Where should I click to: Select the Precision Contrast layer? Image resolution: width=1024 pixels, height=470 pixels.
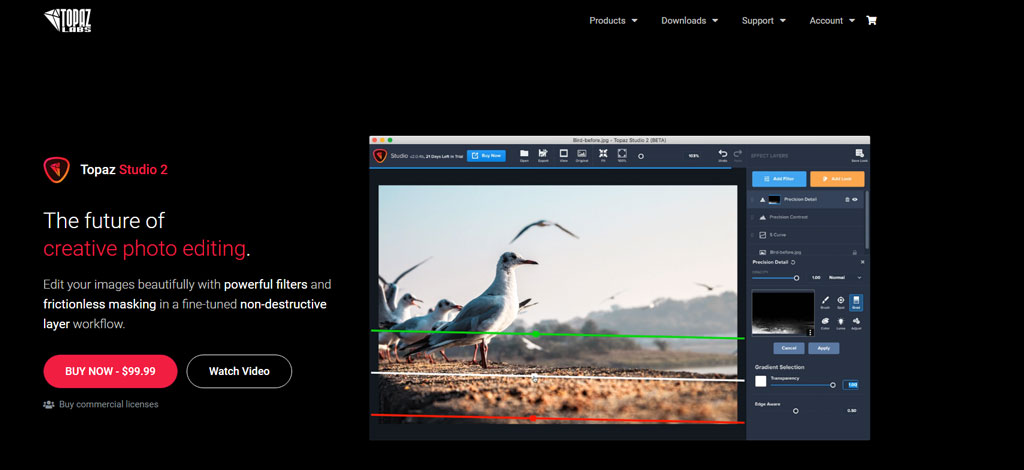[805, 217]
